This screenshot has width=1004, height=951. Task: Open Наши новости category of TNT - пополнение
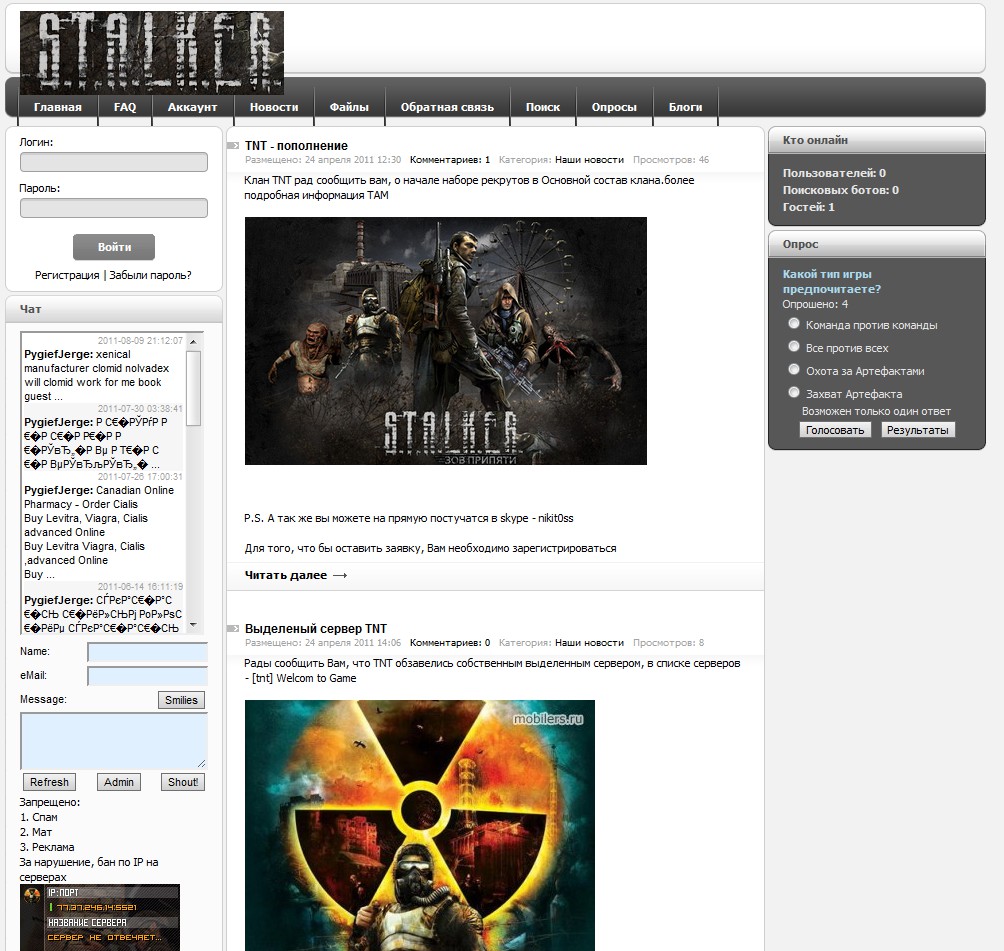pyautogui.click(x=589, y=160)
